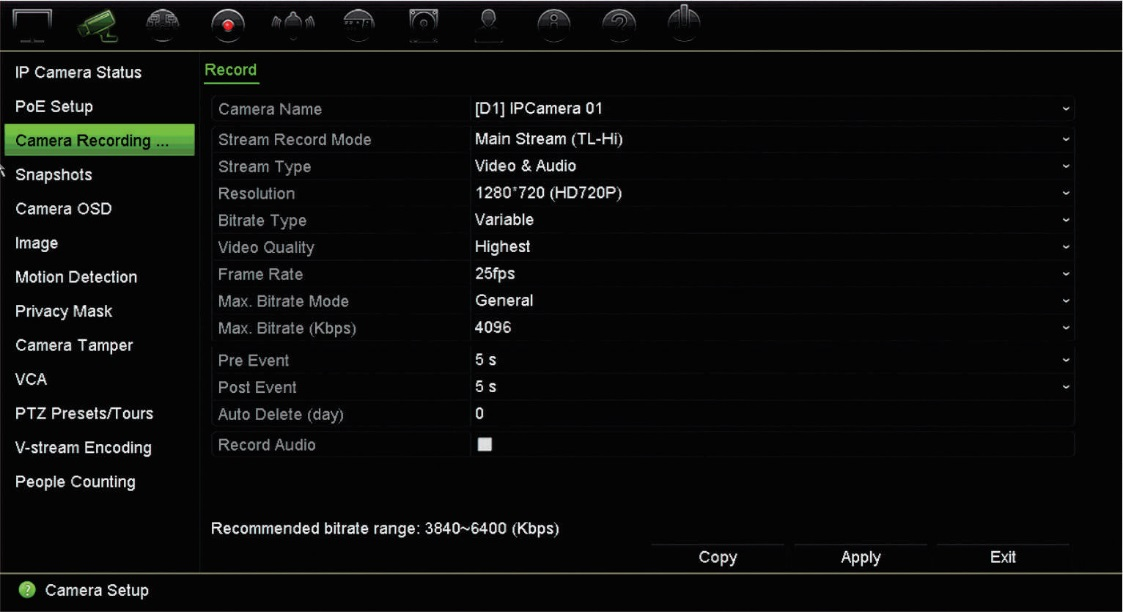
Task: Select the green Camera Setup icon
Action: point(97,25)
